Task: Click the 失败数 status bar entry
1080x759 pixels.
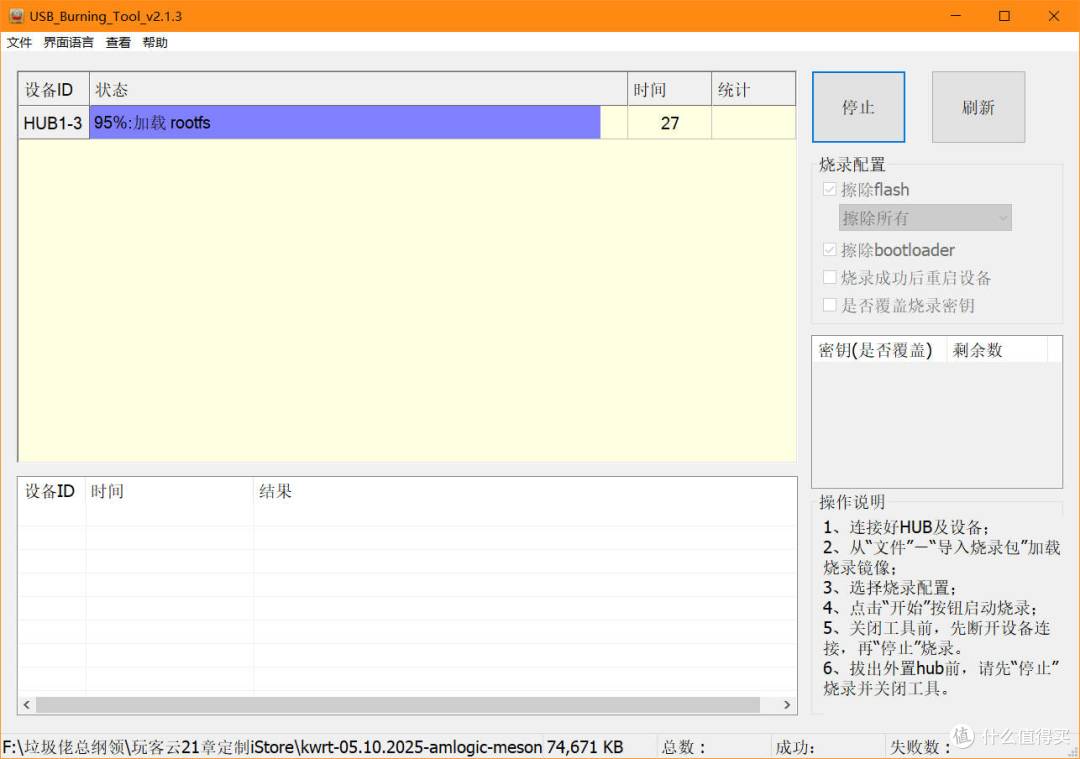Action: point(920,747)
